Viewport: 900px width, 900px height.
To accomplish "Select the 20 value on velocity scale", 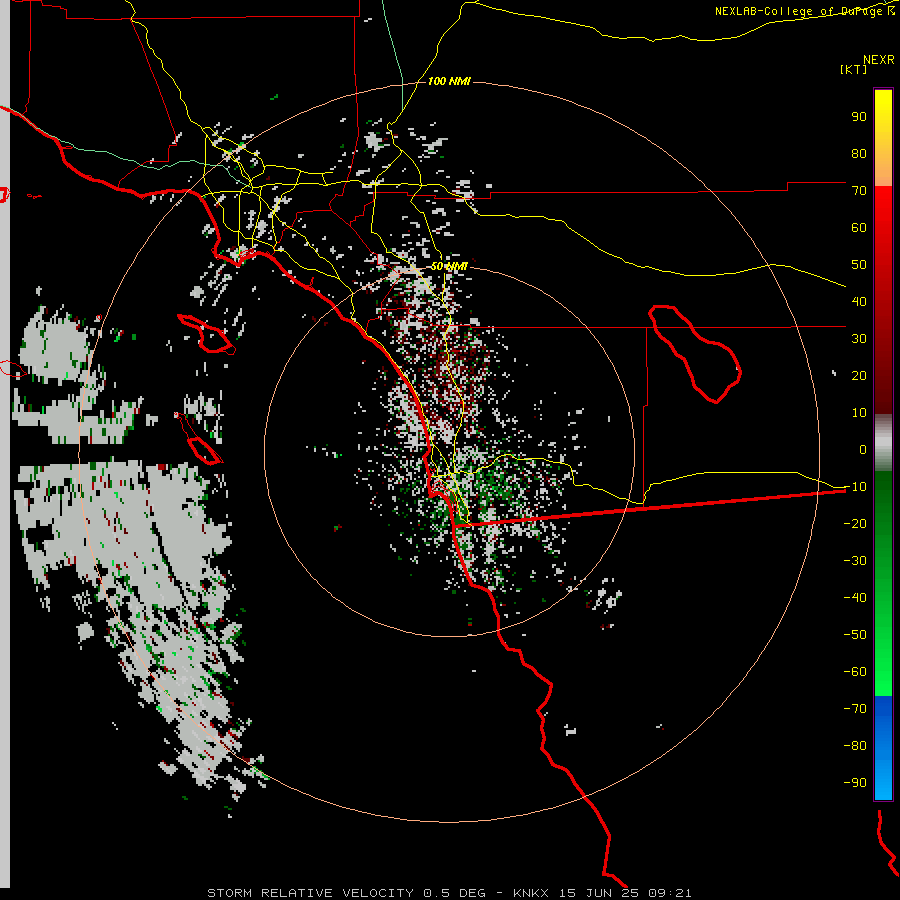I will click(859, 376).
